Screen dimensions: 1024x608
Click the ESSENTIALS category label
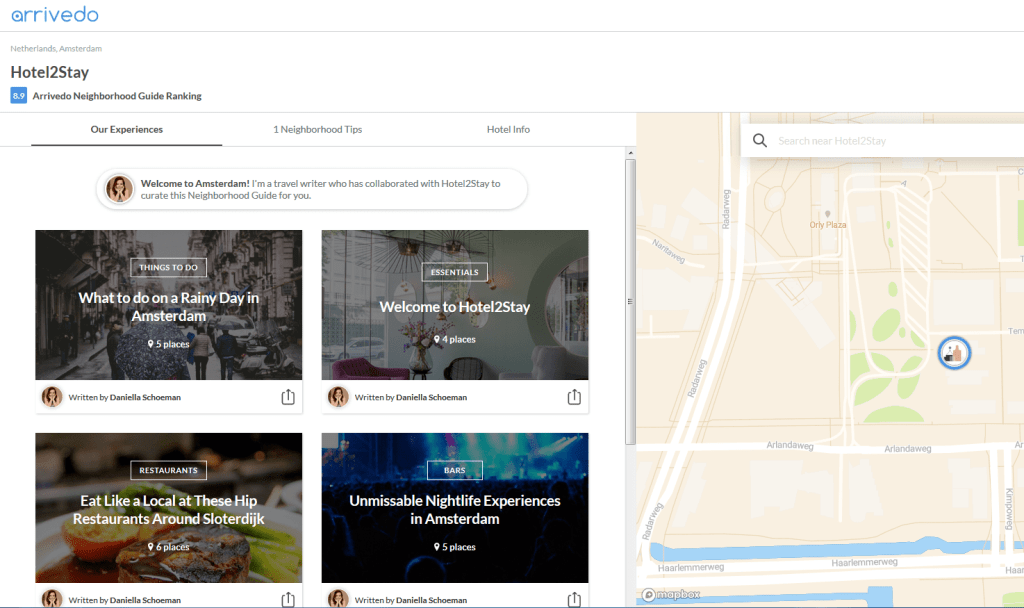[455, 272]
